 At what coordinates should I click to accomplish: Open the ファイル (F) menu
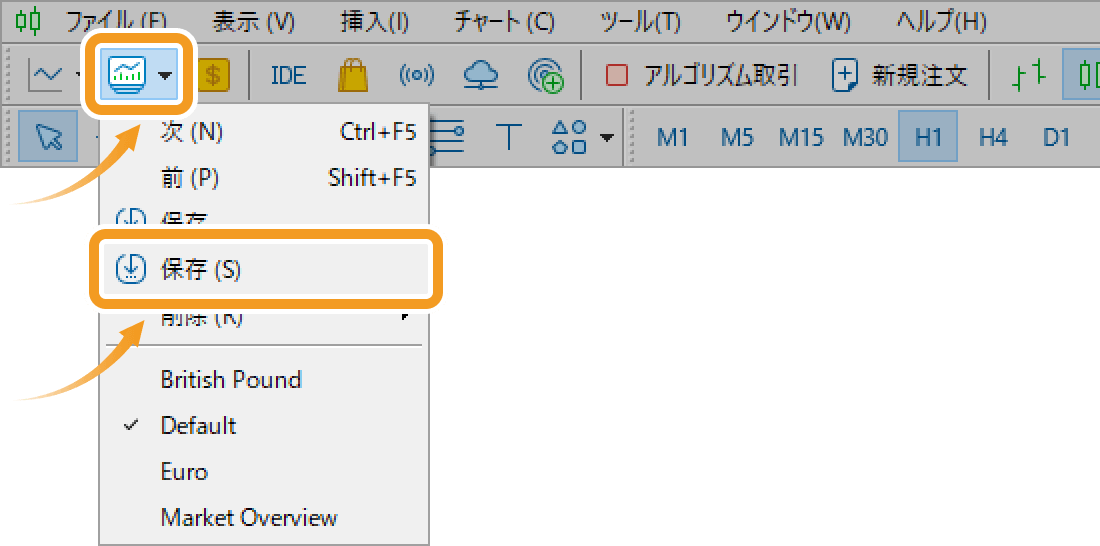(x=116, y=22)
